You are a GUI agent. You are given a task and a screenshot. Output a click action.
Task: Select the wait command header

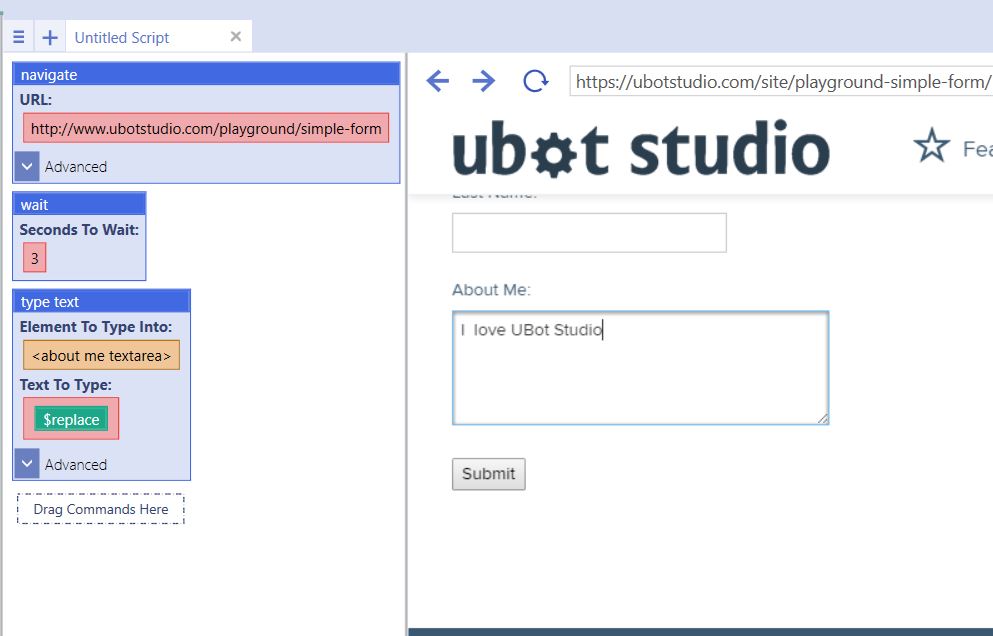click(x=79, y=204)
